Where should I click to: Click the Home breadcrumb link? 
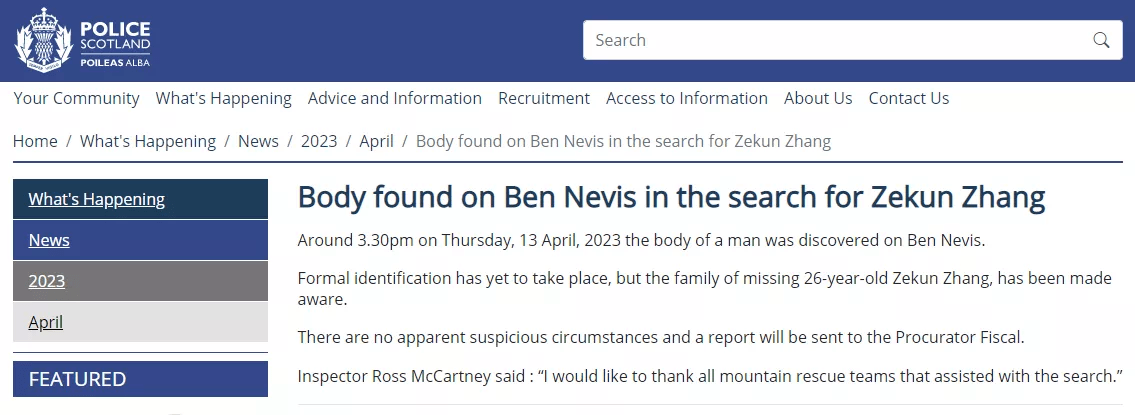[35, 141]
